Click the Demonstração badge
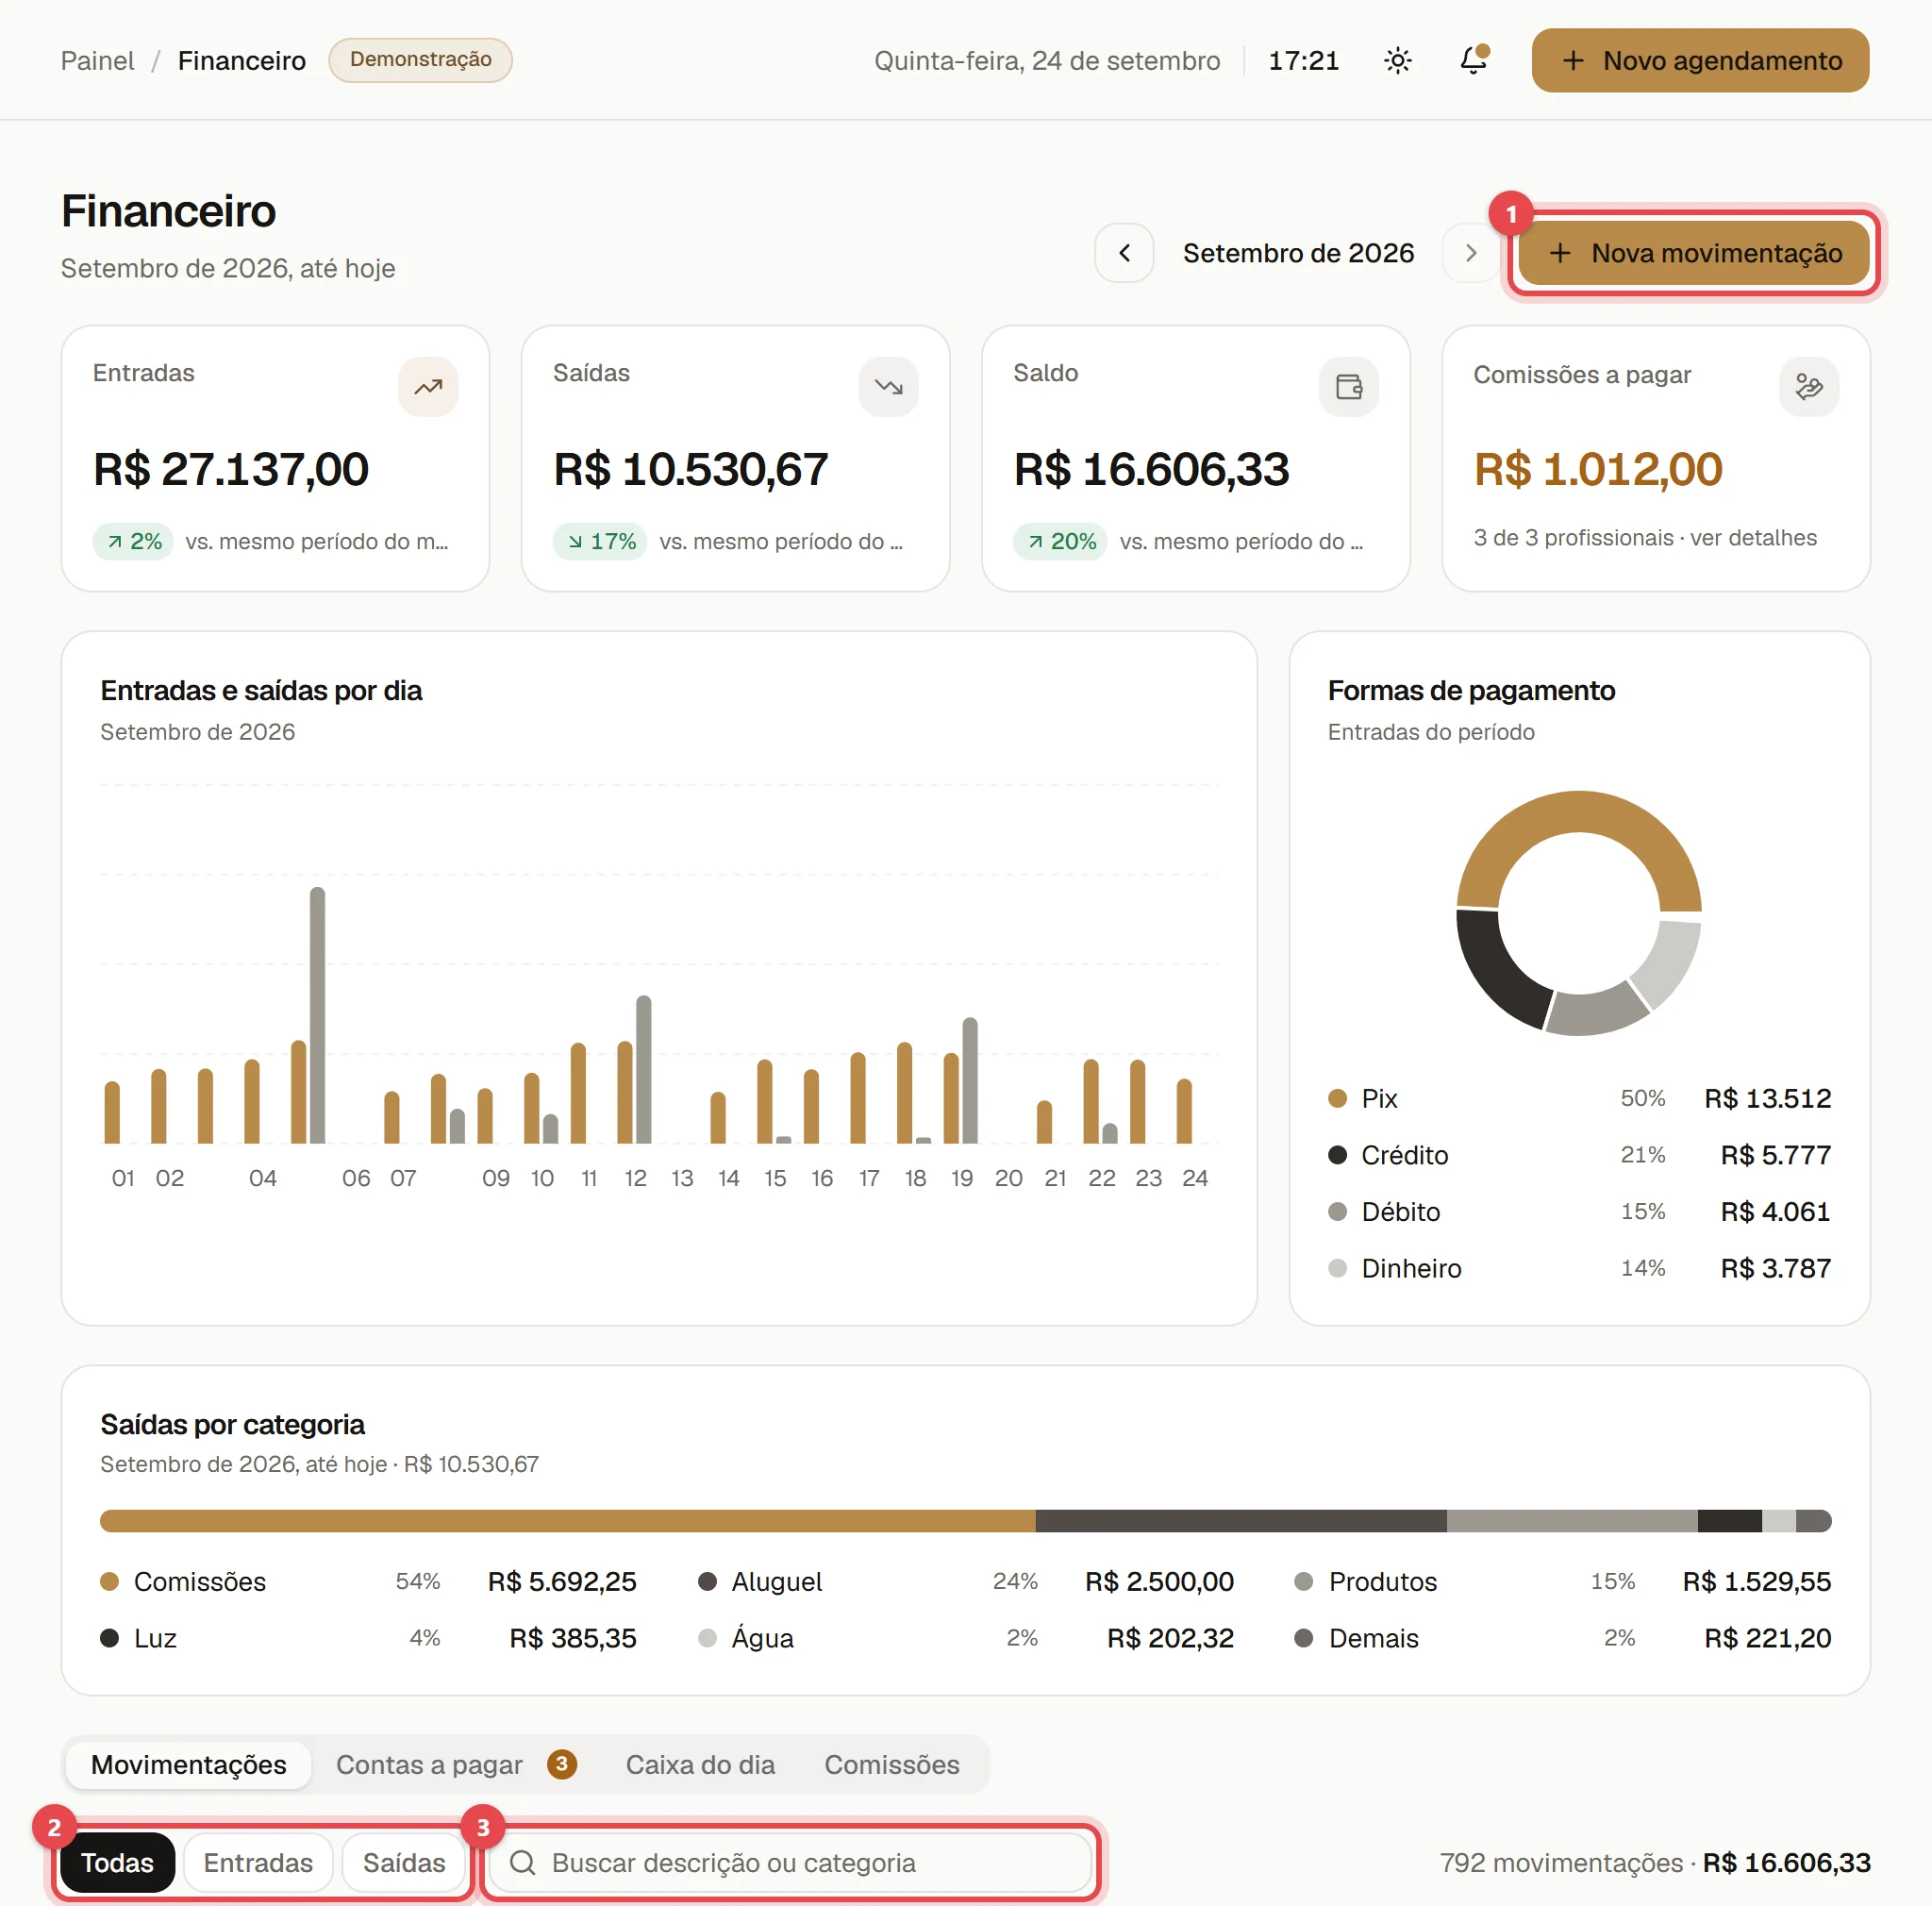This screenshot has height=1906, width=1932. pyautogui.click(x=420, y=60)
